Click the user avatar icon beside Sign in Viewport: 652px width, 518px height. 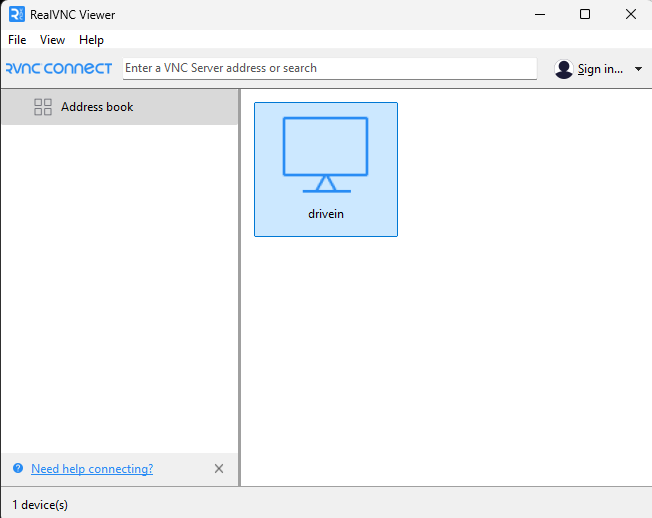[564, 69]
